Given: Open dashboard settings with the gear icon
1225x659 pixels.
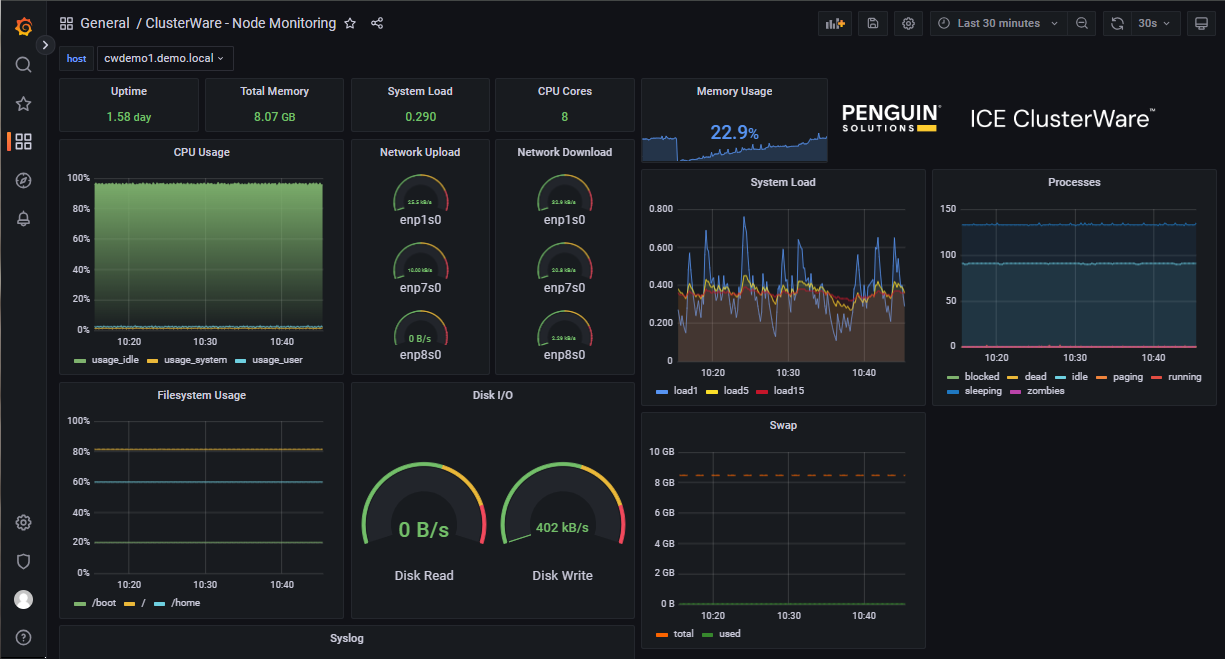Looking at the screenshot, I should click(x=908, y=23).
